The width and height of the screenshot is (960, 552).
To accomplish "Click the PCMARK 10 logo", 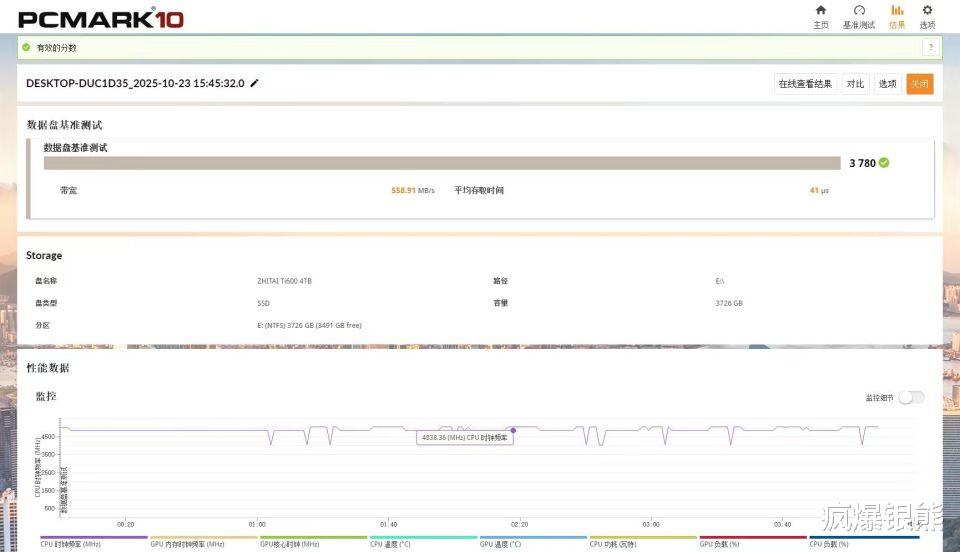I will [x=101, y=19].
